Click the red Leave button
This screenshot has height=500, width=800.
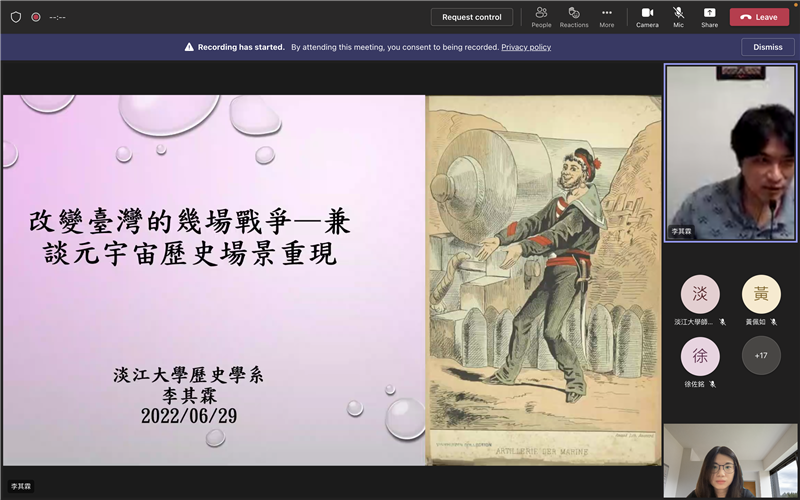[x=759, y=17]
